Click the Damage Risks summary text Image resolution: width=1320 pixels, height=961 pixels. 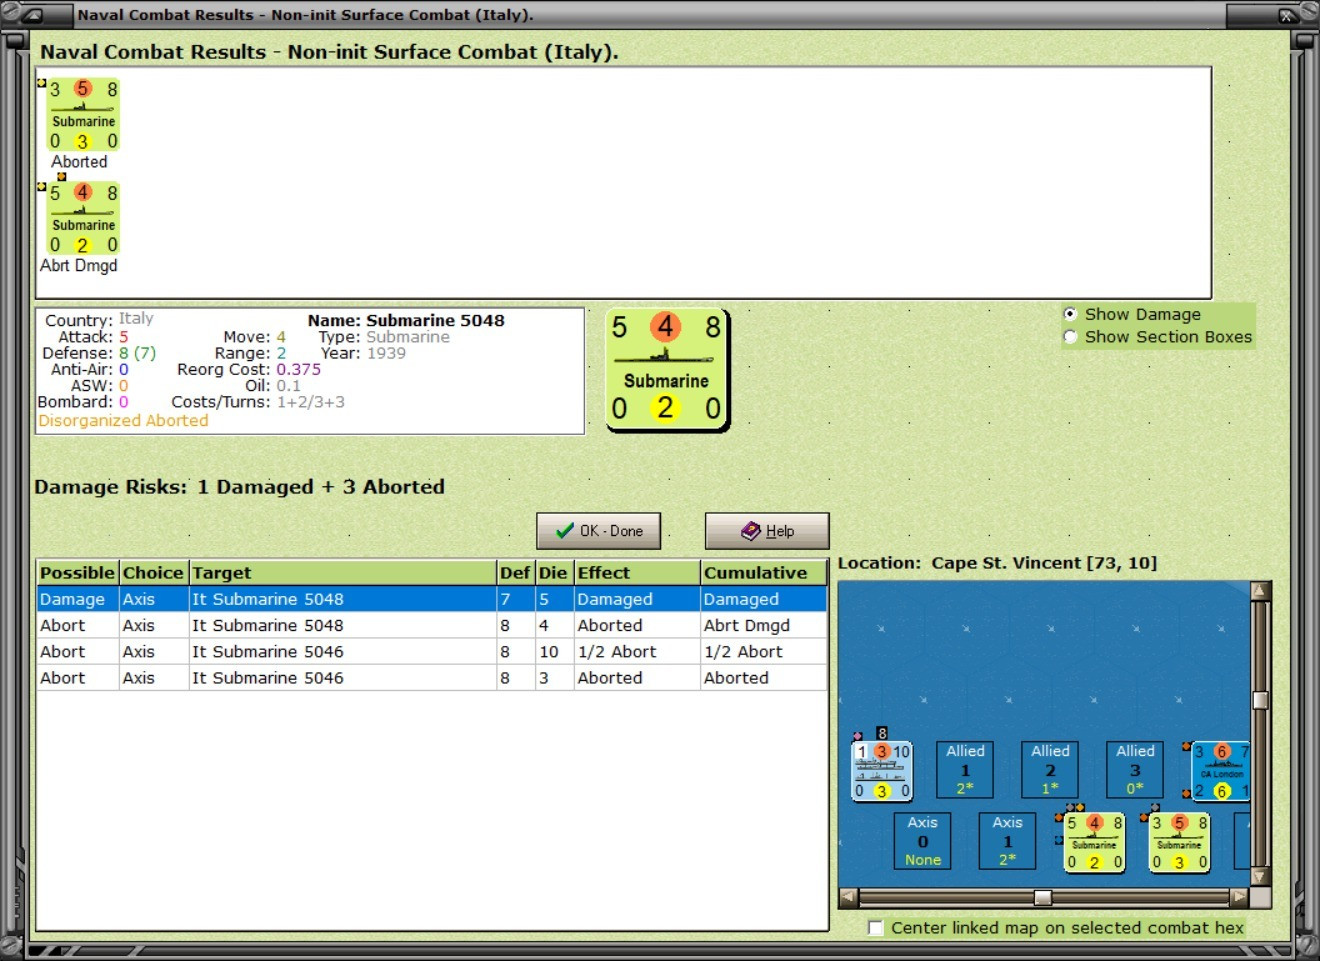[x=239, y=487]
